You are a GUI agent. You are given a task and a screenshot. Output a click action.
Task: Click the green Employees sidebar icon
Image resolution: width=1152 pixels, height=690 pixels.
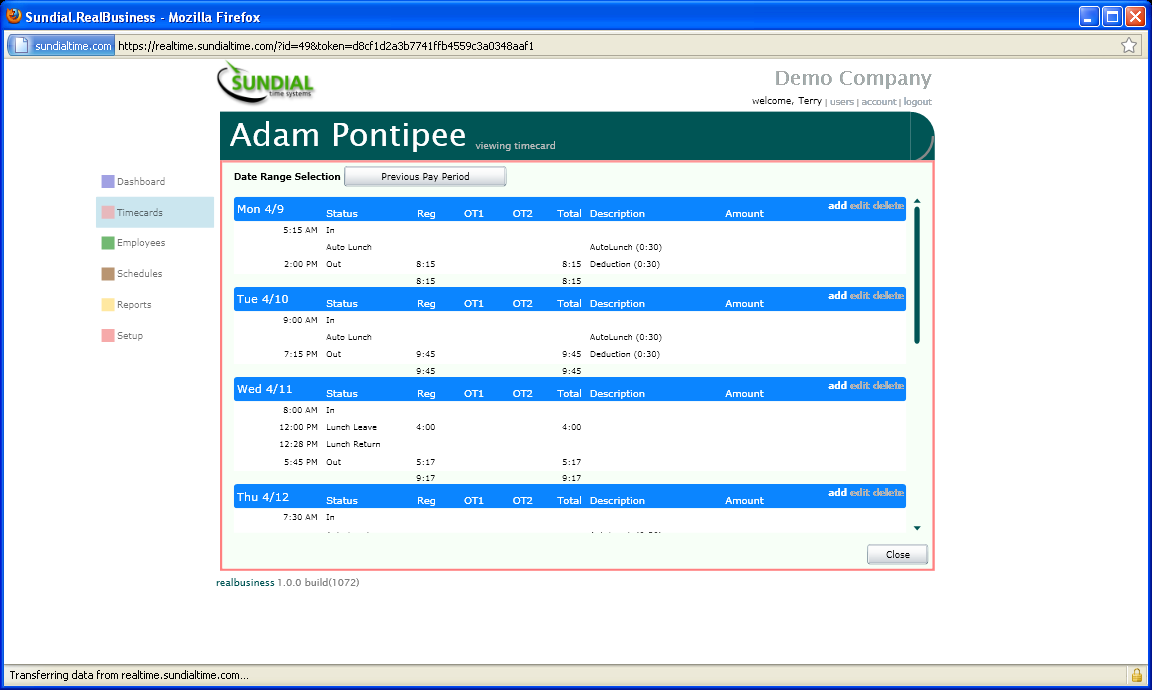click(x=108, y=243)
